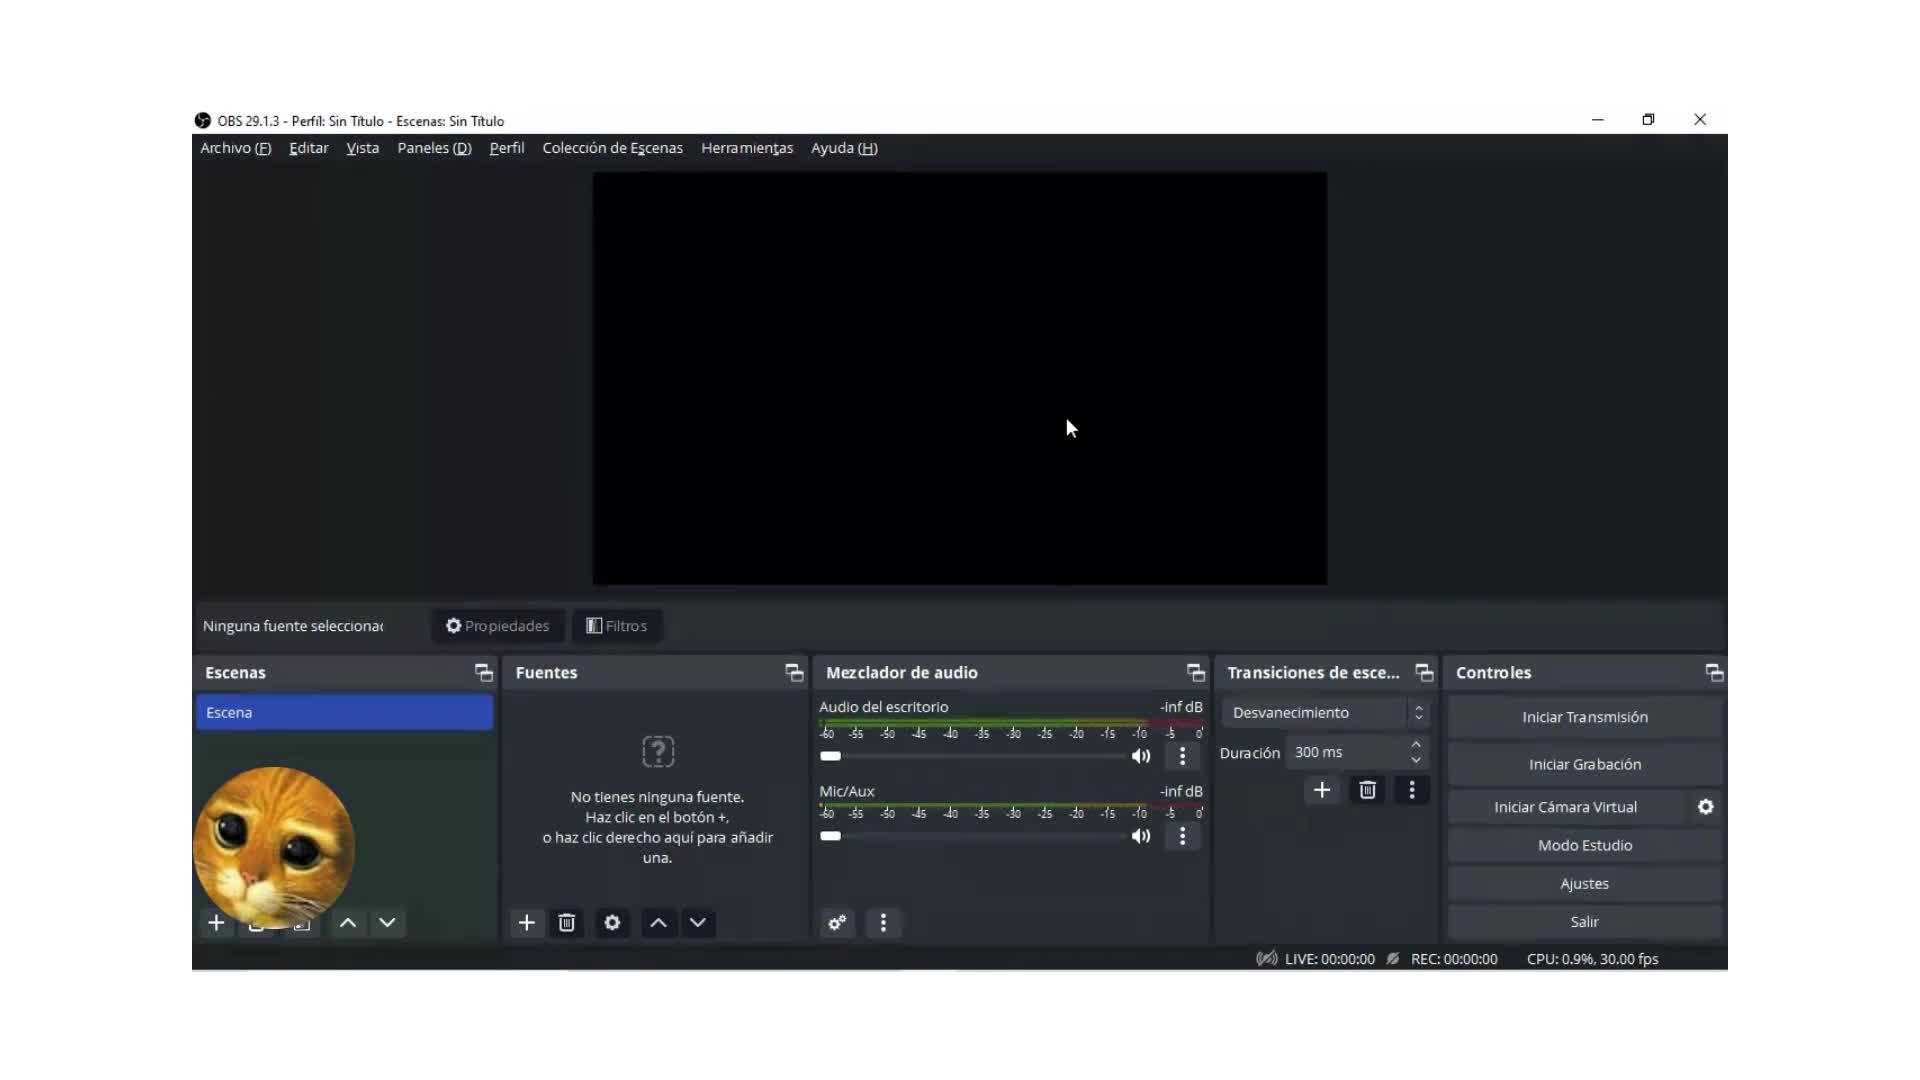The height and width of the screenshot is (1080, 1920).
Task: Click Iniciar Grabación button
Action: pos(1584,764)
